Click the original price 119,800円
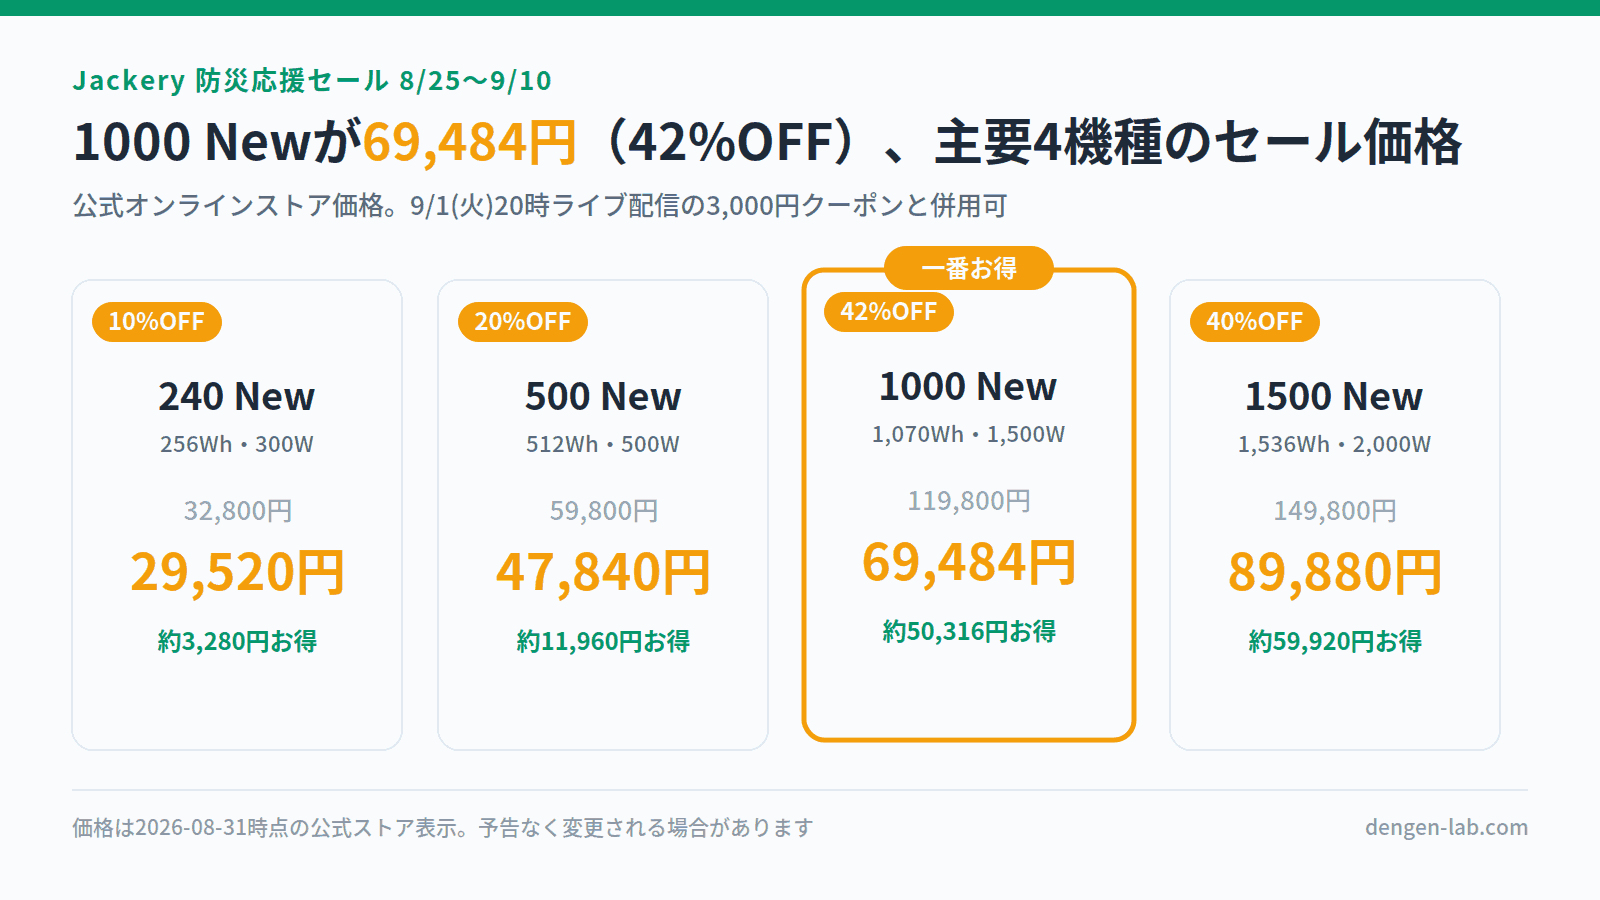Viewport: 1600px width, 900px height. 969,501
